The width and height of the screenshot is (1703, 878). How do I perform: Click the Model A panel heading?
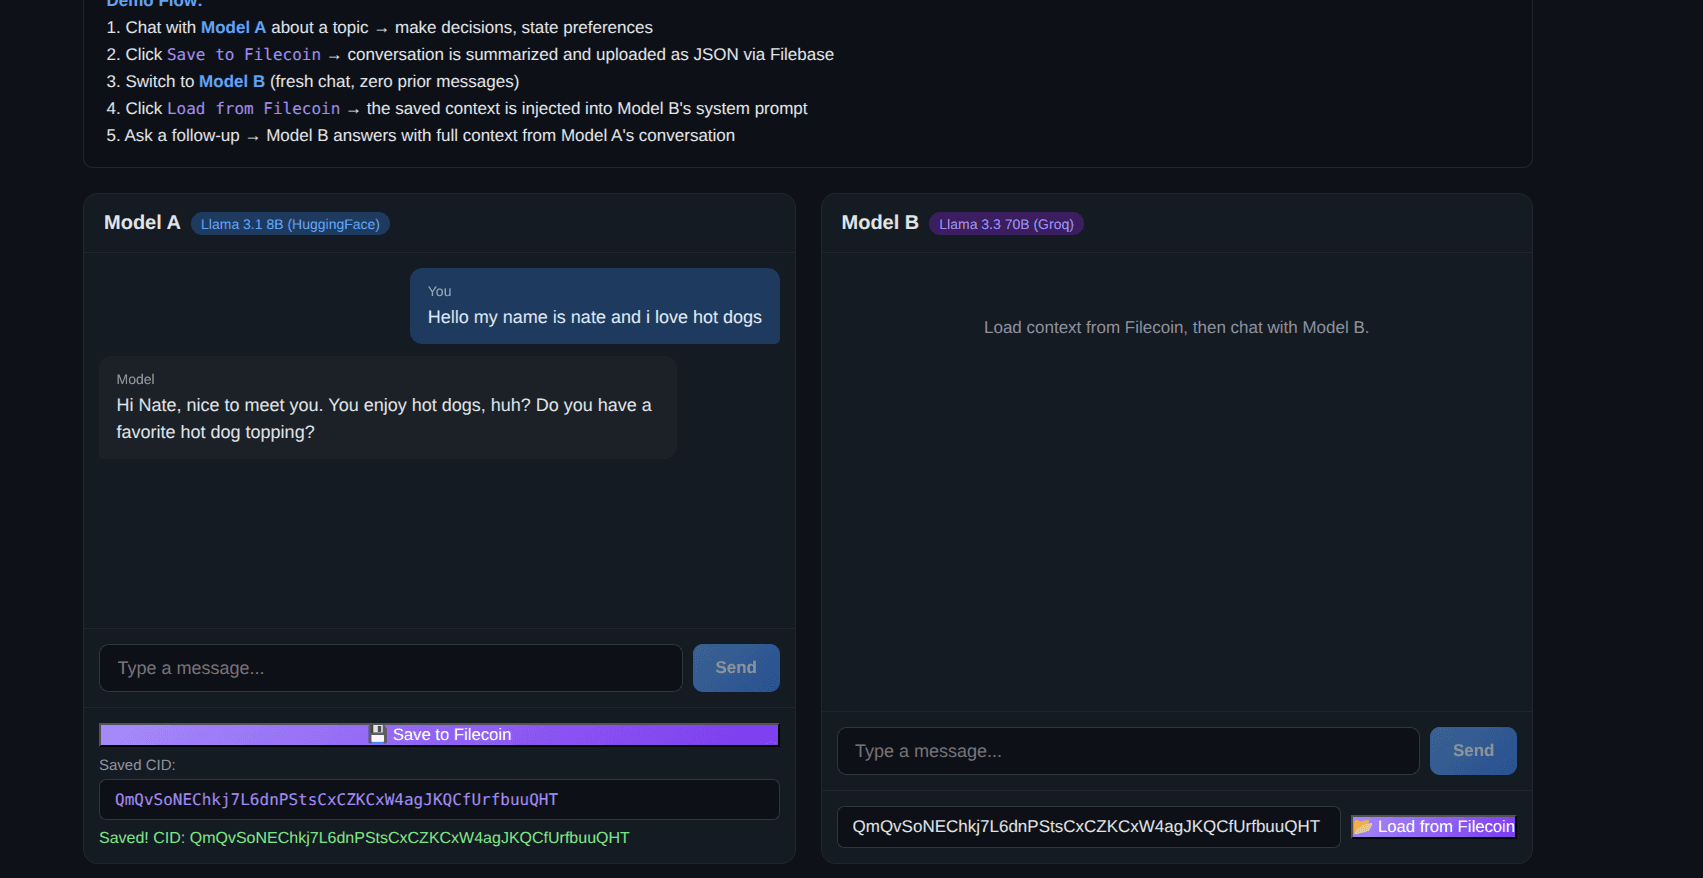142,223
